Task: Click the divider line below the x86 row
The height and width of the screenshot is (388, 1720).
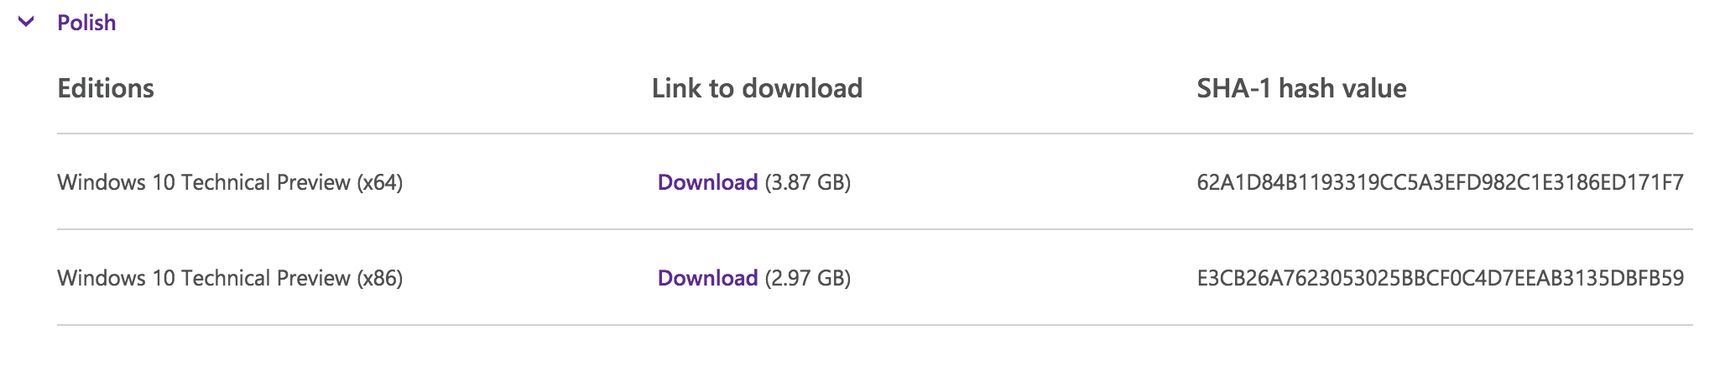Action: tap(875, 325)
